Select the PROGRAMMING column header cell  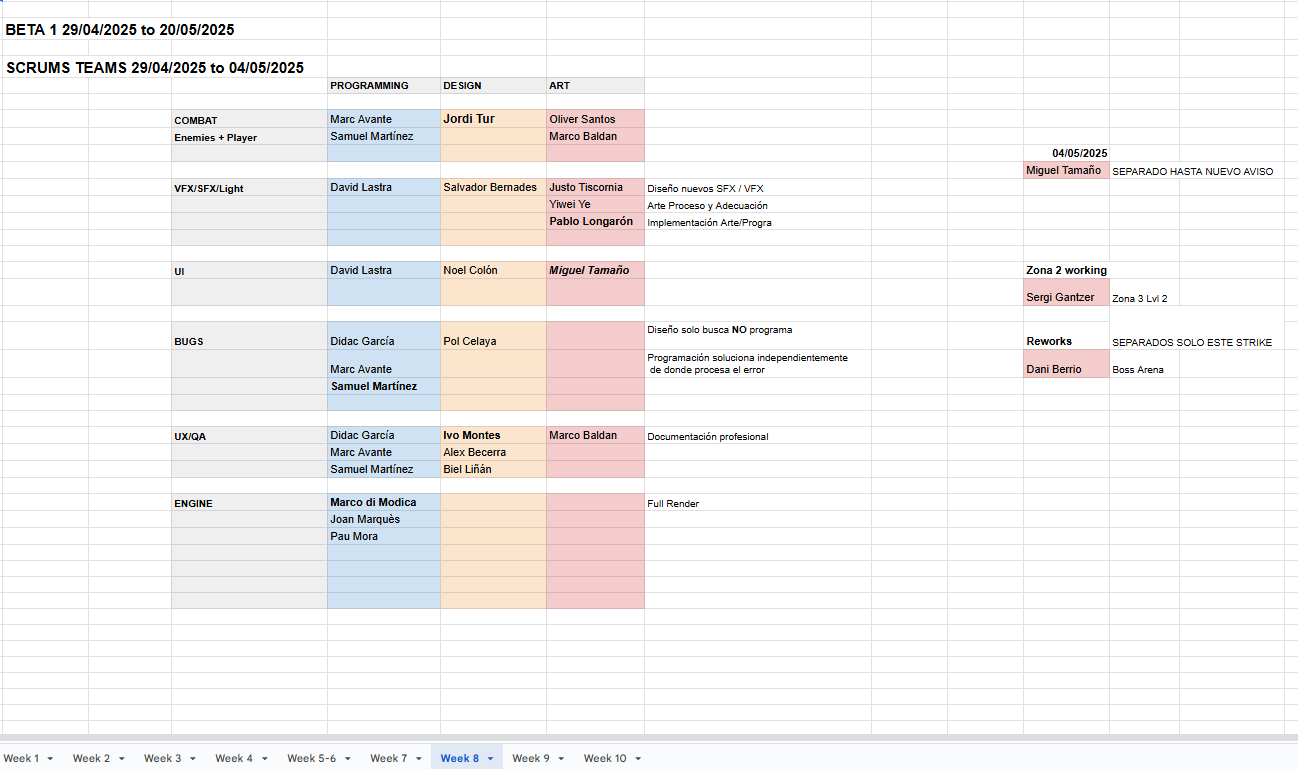(383, 86)
